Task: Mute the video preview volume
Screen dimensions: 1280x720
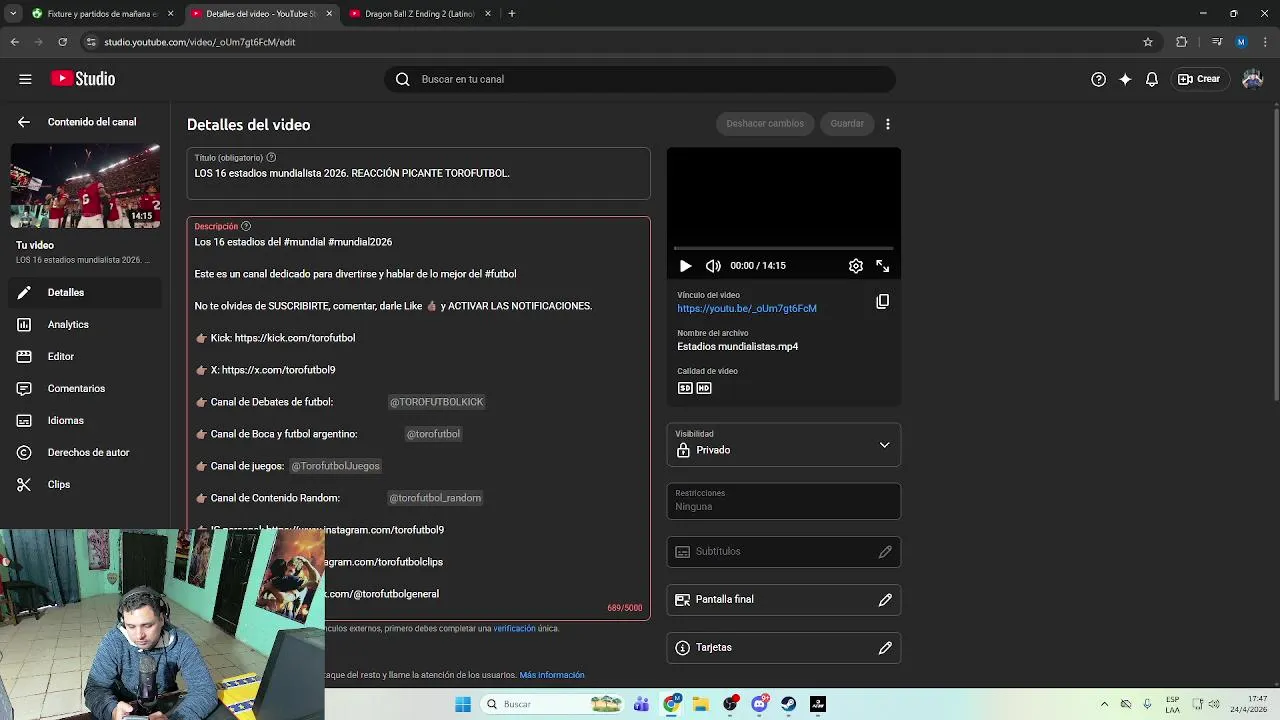Action: coord(713,266)
